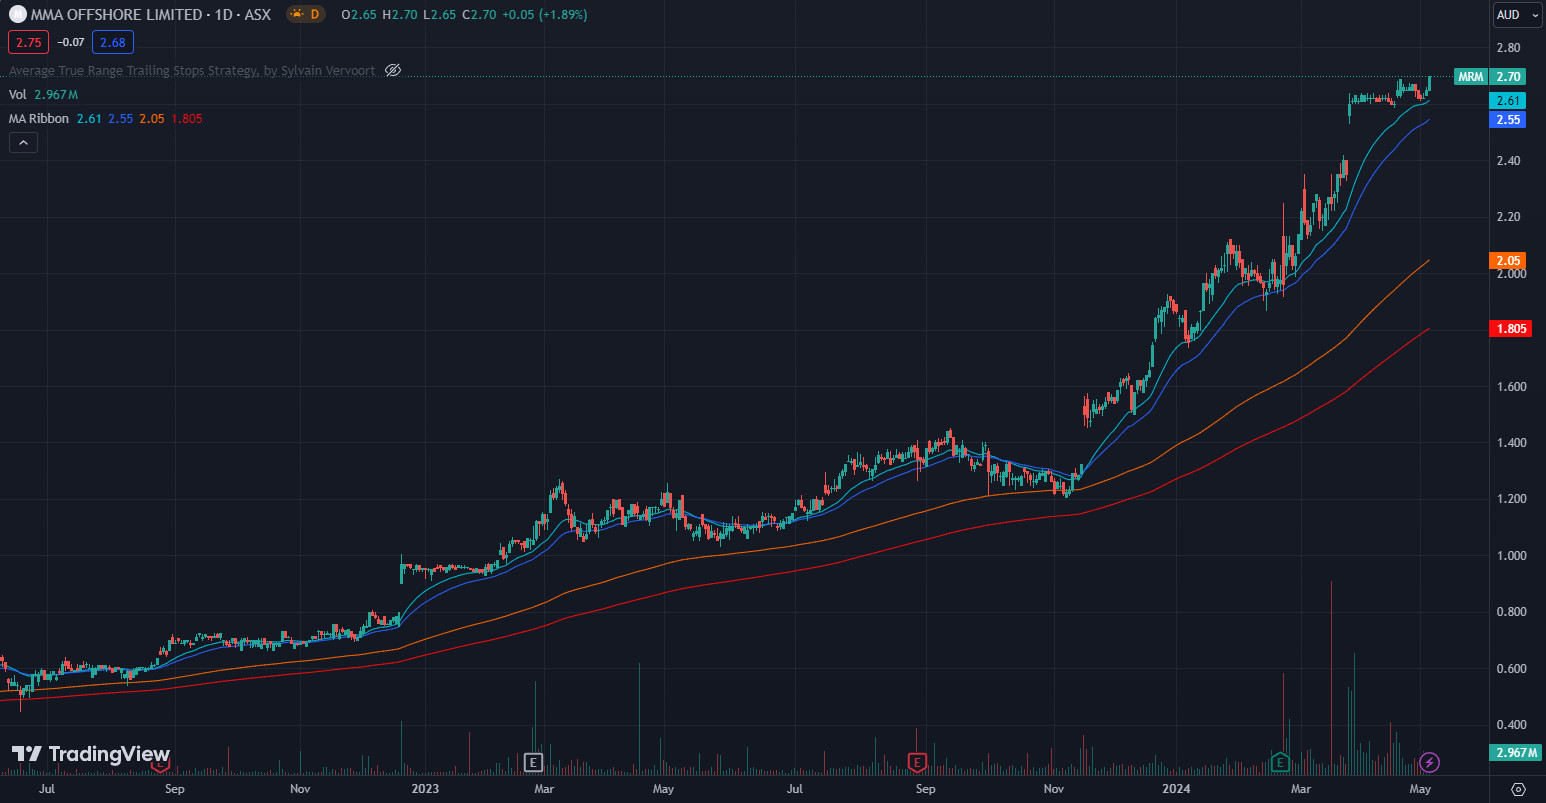Select the MA Ribbon indicator legend

[x=39, y=118]
